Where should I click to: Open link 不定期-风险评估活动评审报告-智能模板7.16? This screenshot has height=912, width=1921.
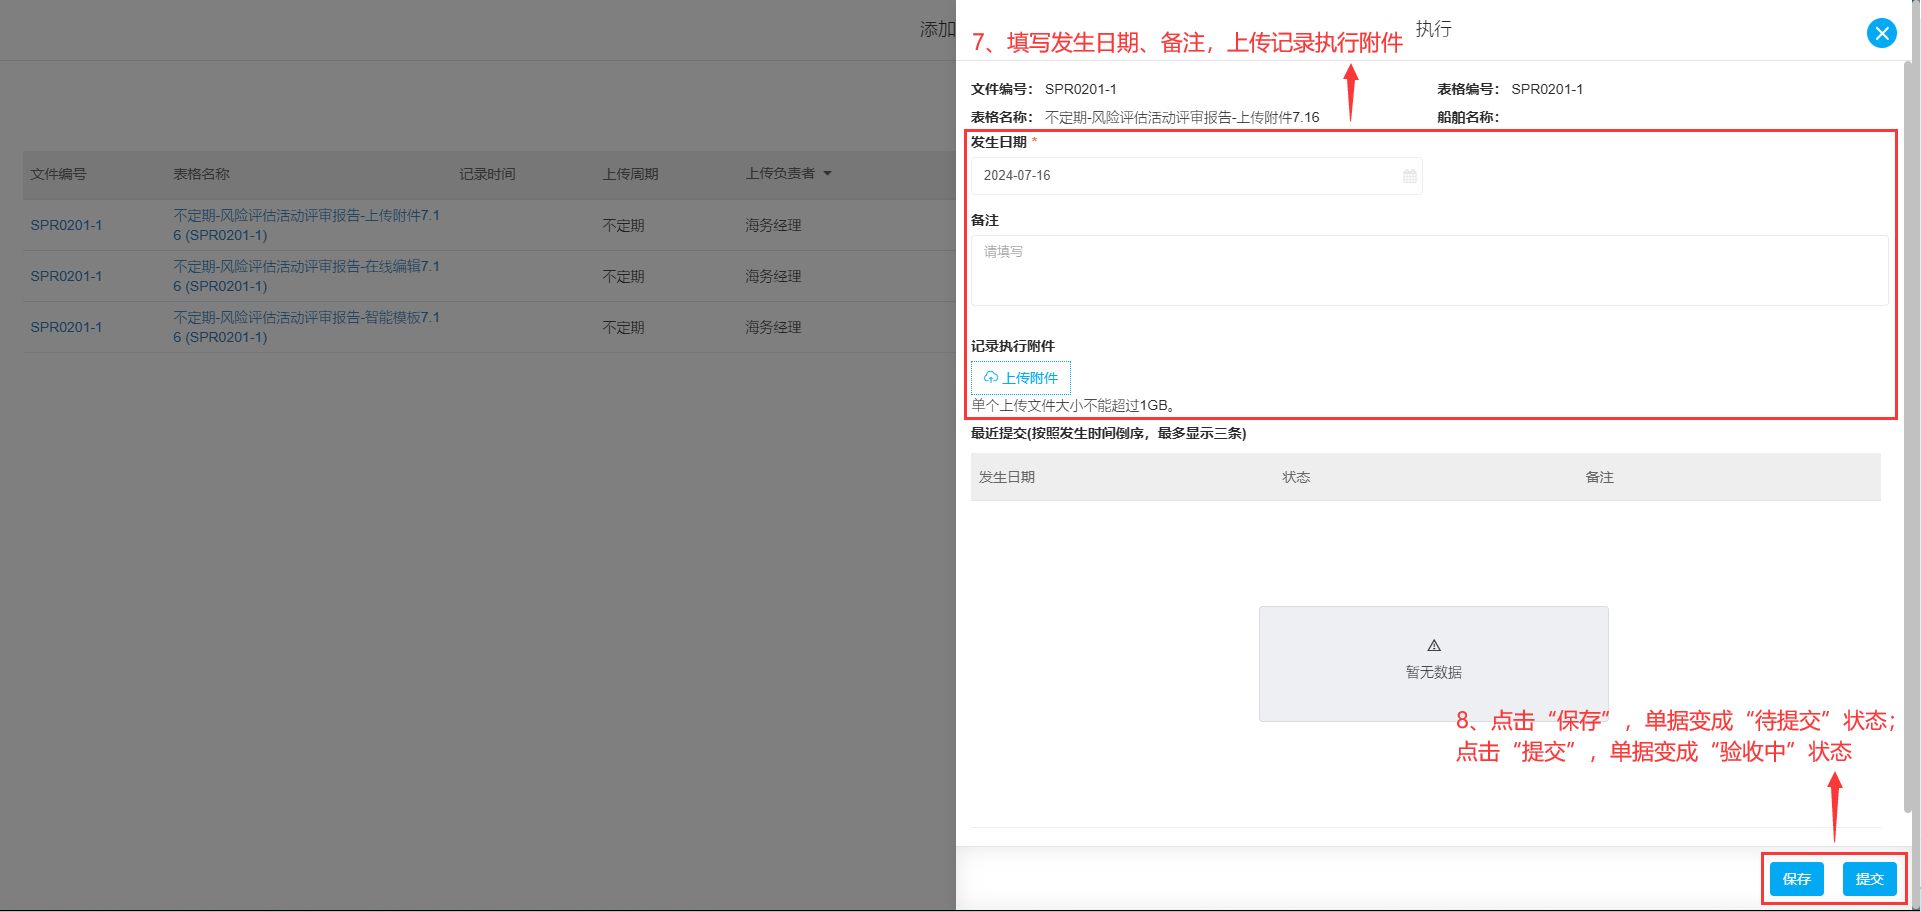(306, 327)
